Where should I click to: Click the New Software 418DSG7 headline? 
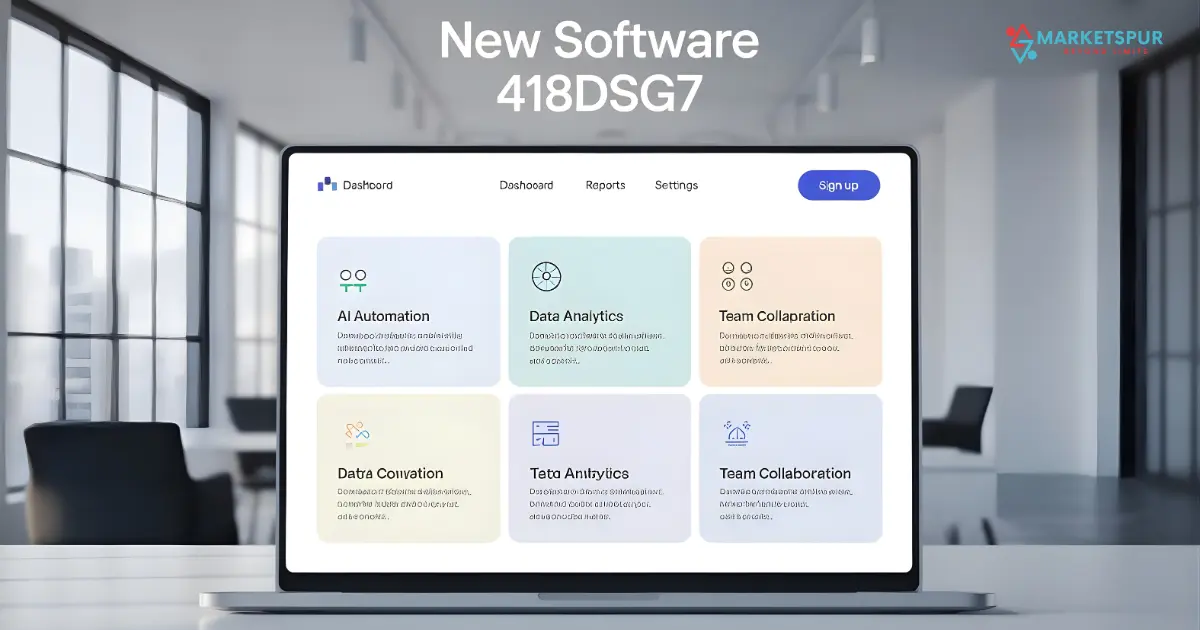coord(599,67)
